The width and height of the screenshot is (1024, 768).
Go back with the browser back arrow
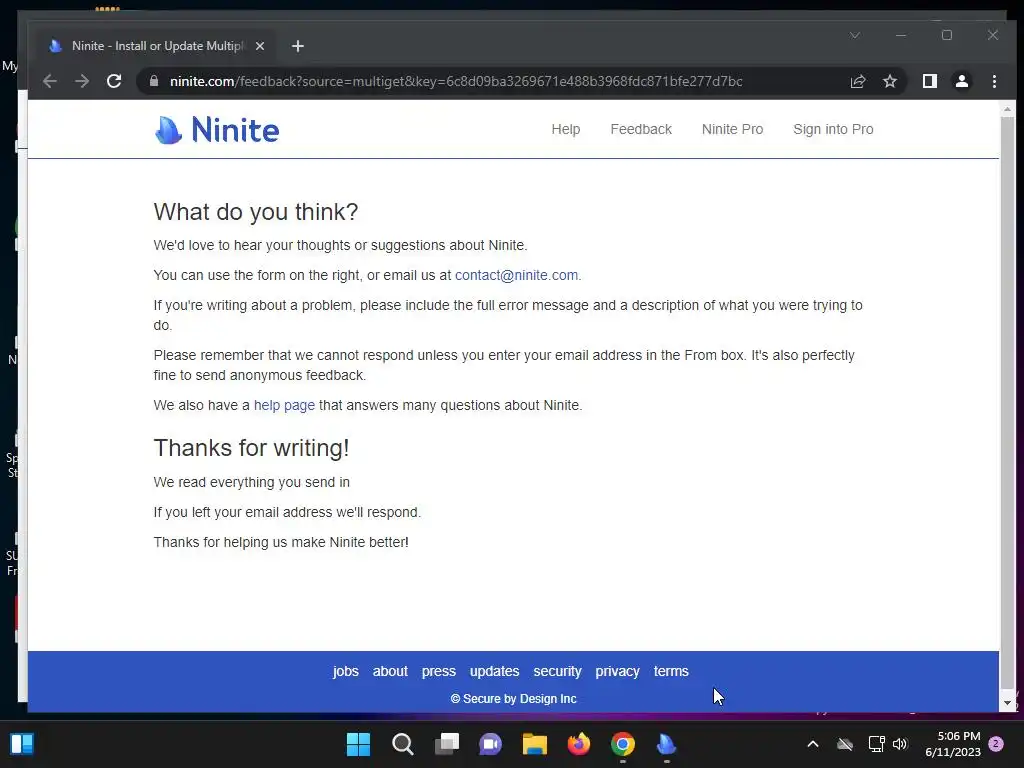(50, 81)
